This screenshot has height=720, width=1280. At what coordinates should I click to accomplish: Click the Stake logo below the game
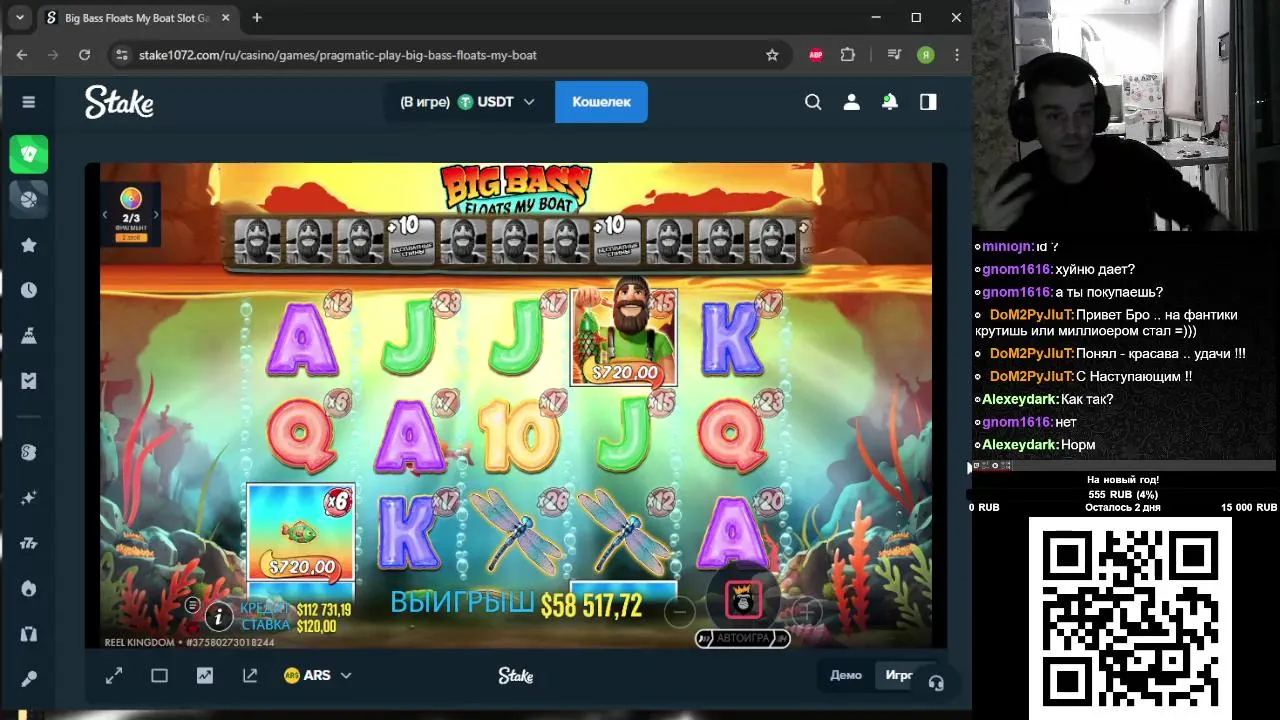click(516, 676)
